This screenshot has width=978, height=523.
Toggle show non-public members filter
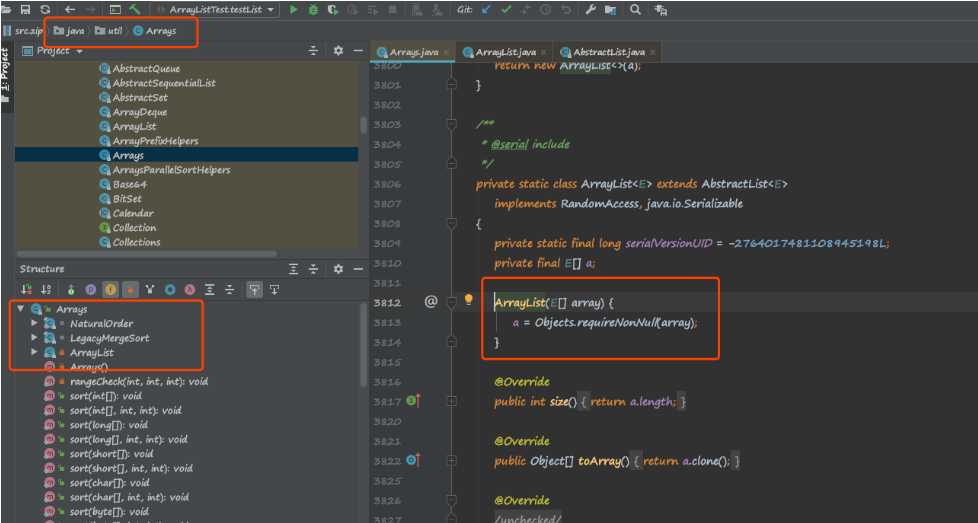coord(130,289)
